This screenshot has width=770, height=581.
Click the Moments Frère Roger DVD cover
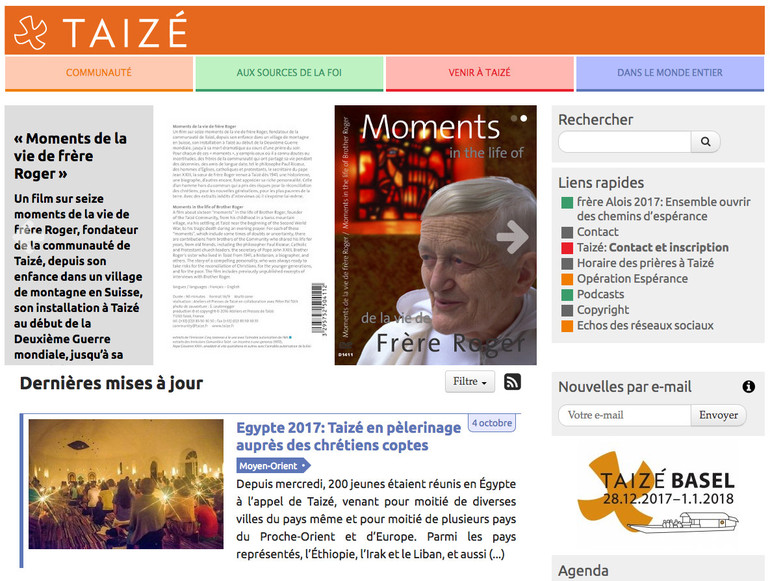(436, 235)
